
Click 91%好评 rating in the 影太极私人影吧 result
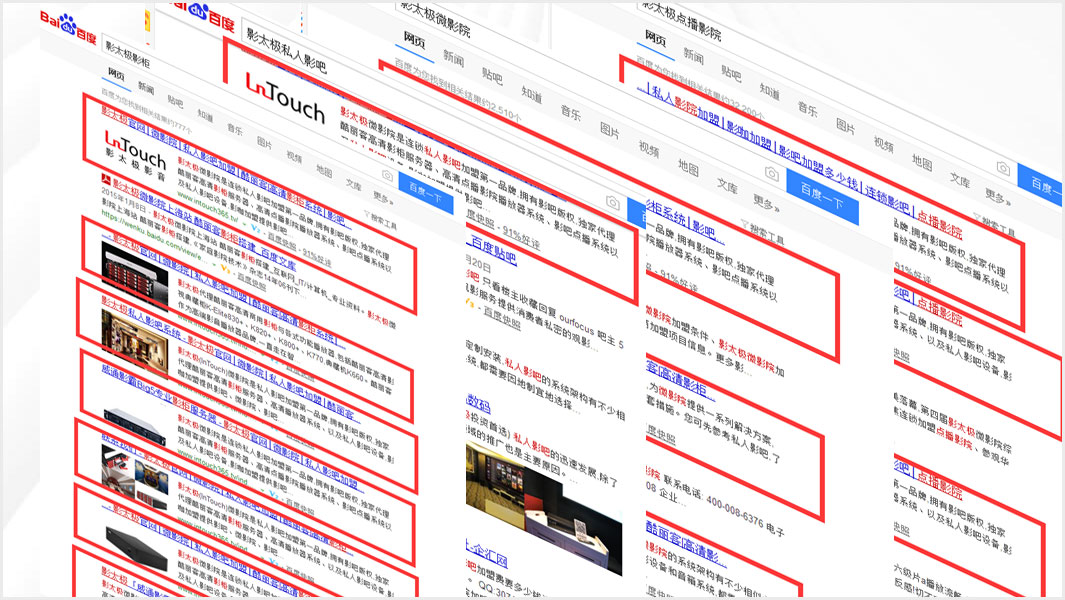click(521, 237)
